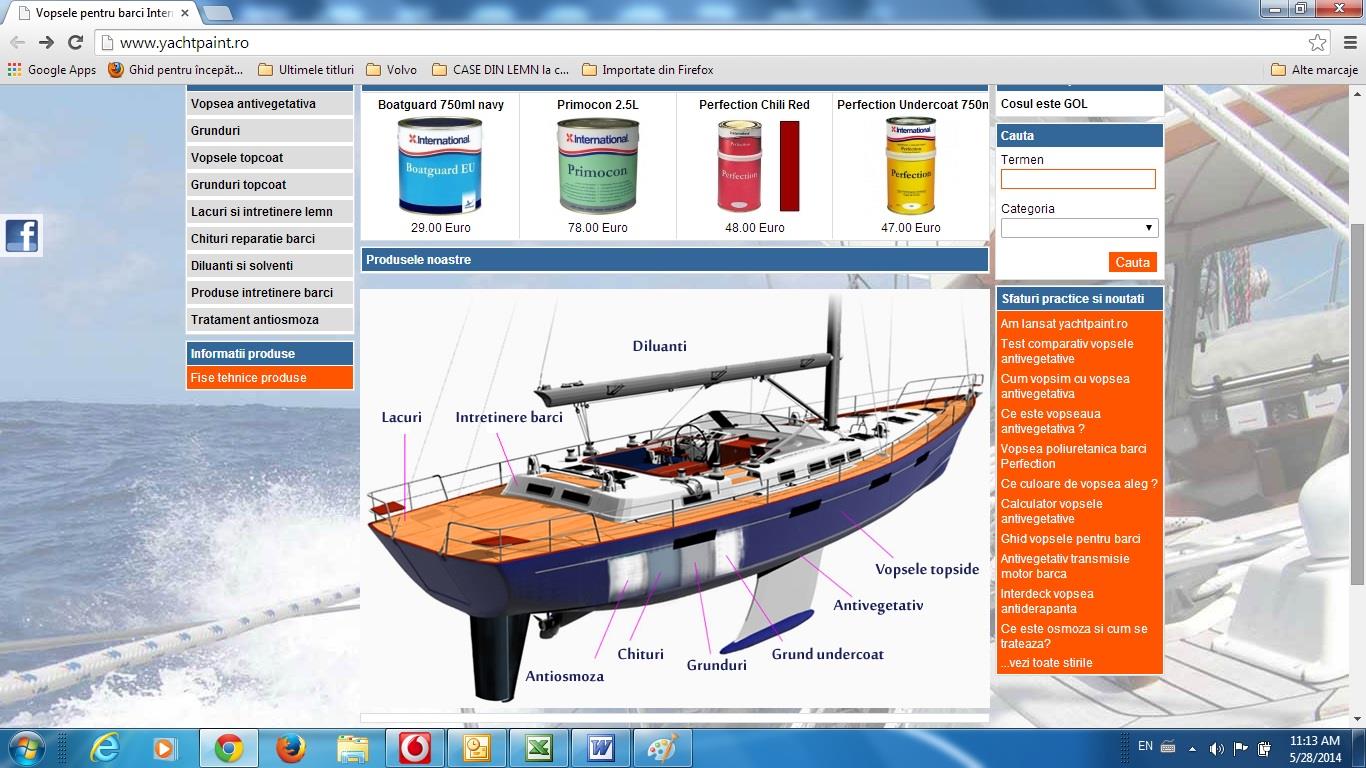
Task: Click the Perfection Chili Red color swatch
Action: pos(789,166)
